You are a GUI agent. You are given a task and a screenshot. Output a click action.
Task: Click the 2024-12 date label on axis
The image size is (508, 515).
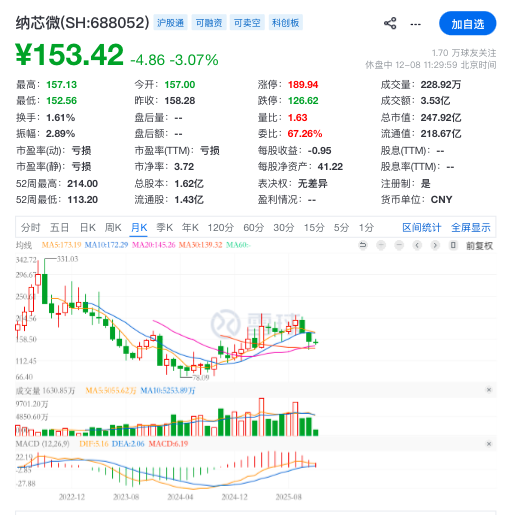pos(234,497)
